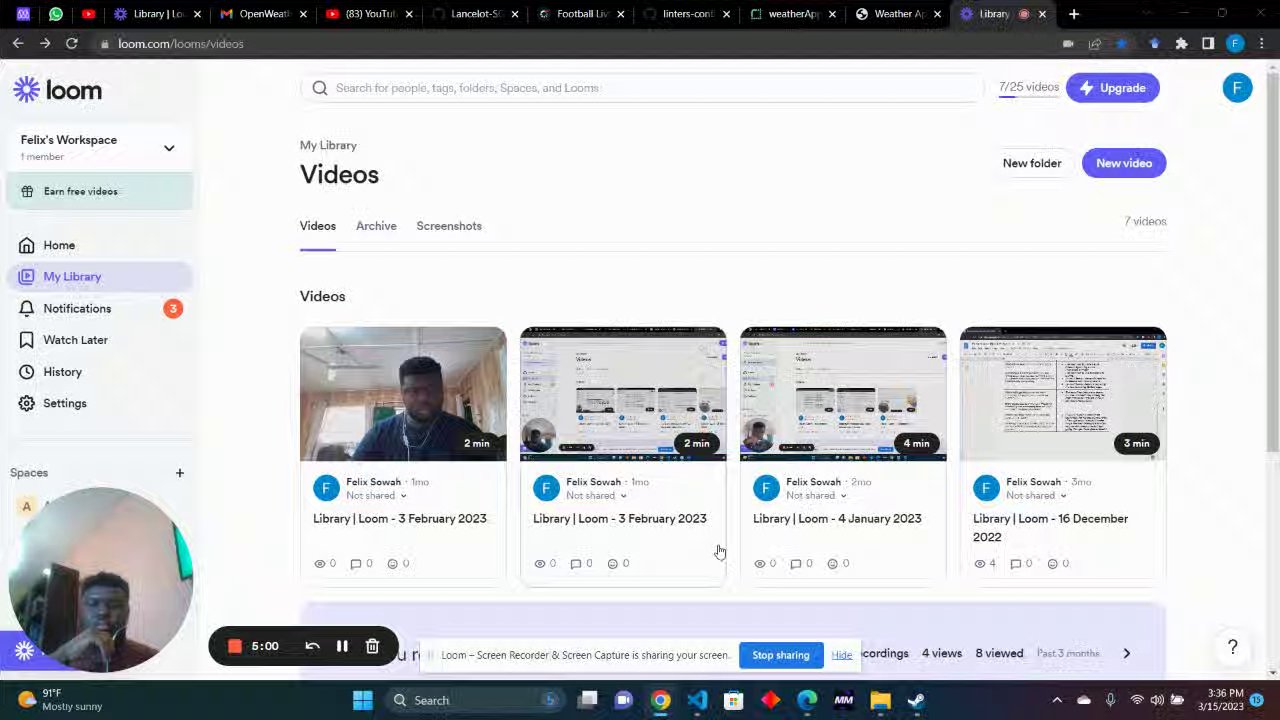
Task: Click Hide link in sharing bar
Action: click(842, 655)
